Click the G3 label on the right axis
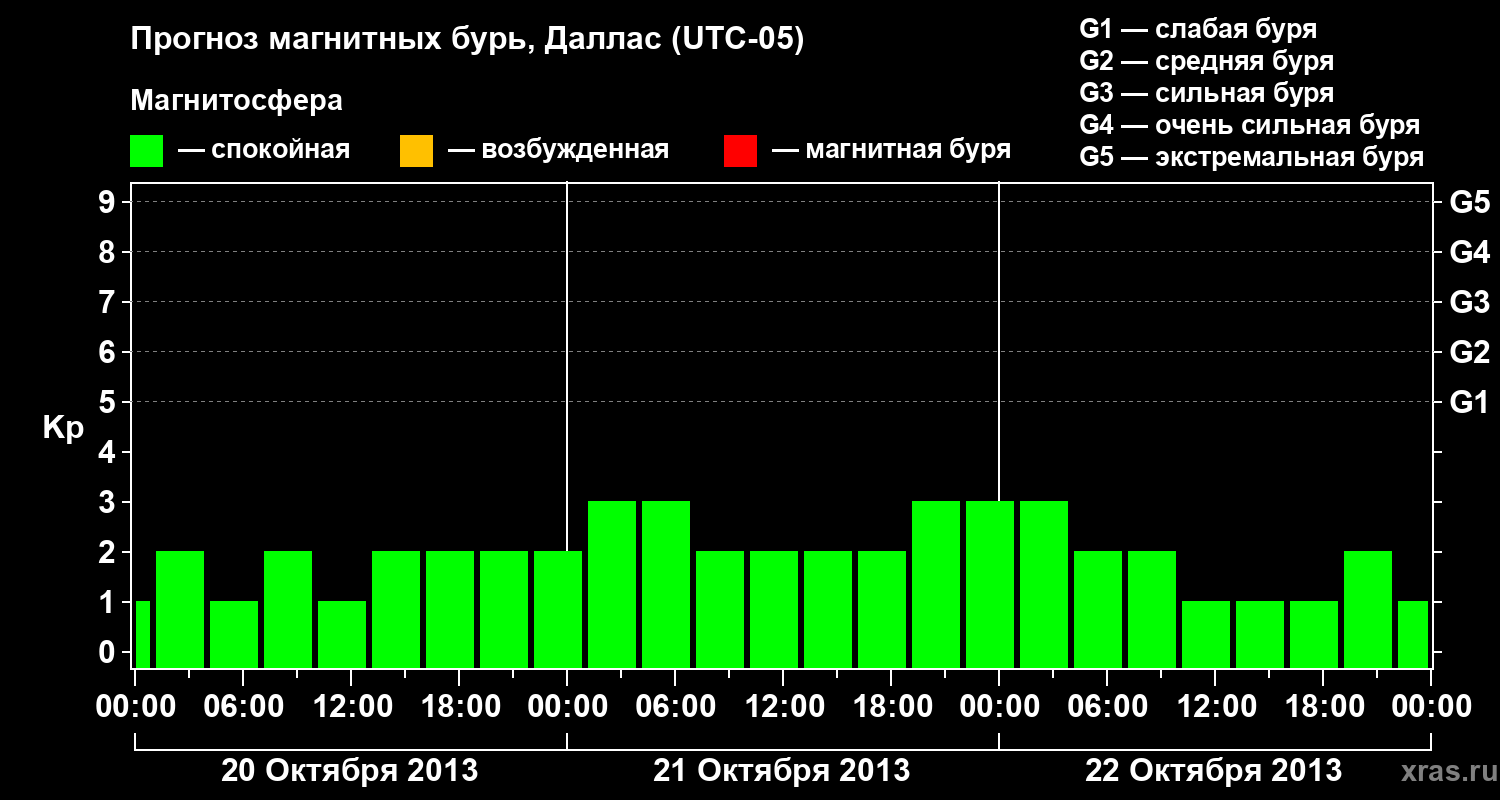 click(1469, 303)
